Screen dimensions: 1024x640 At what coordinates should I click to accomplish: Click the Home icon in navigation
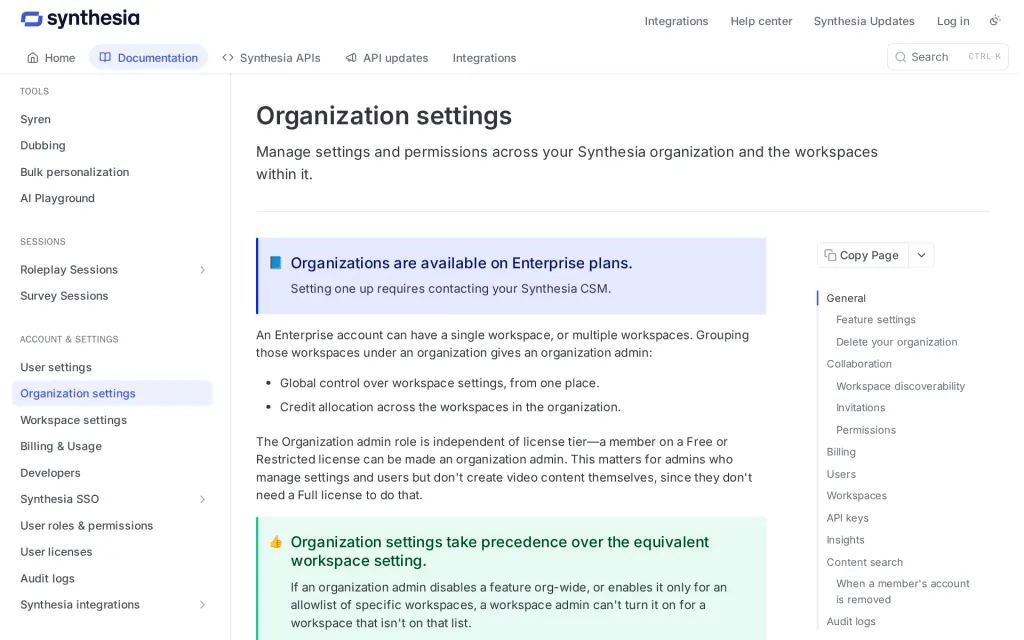[33, 57]
